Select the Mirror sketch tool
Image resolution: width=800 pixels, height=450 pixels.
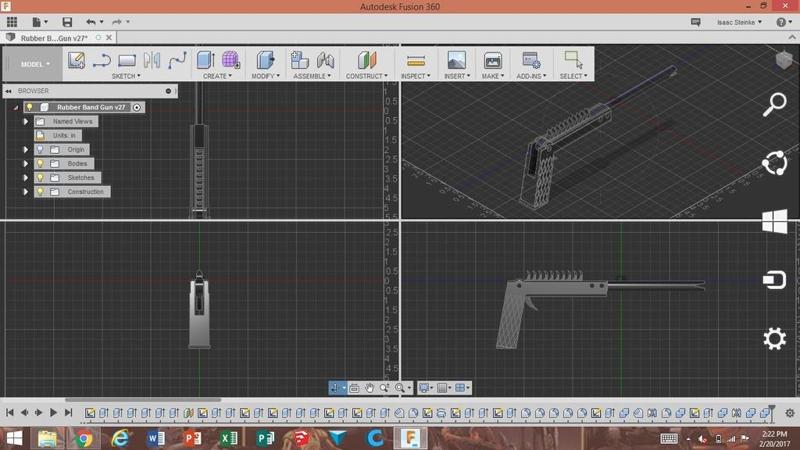(x=152, y=60)
